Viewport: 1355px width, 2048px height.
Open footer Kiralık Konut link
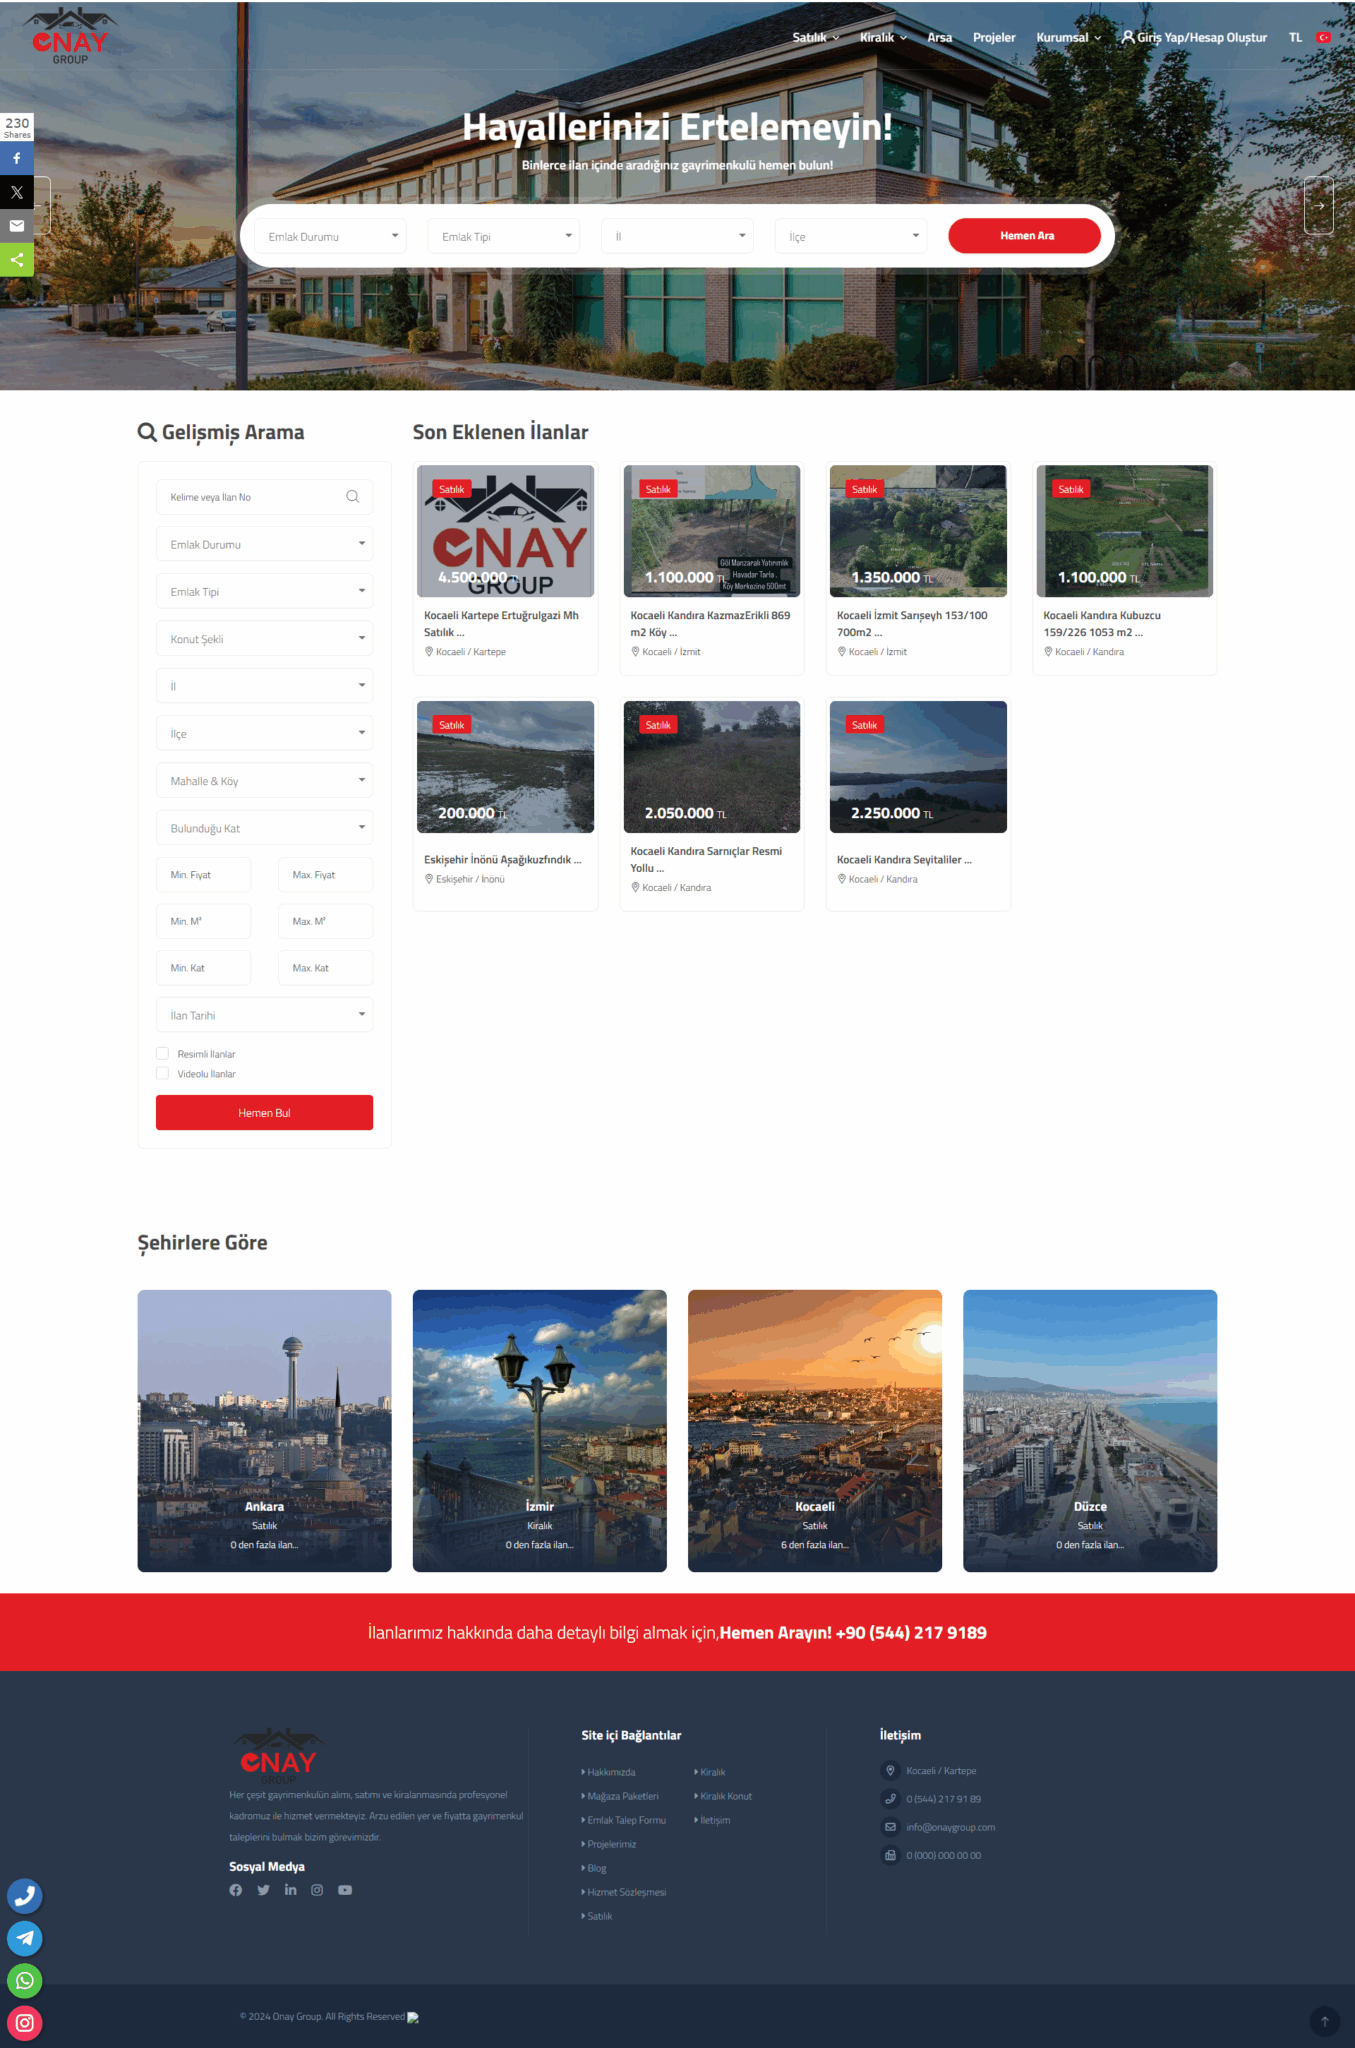[x=724, y=1796]
